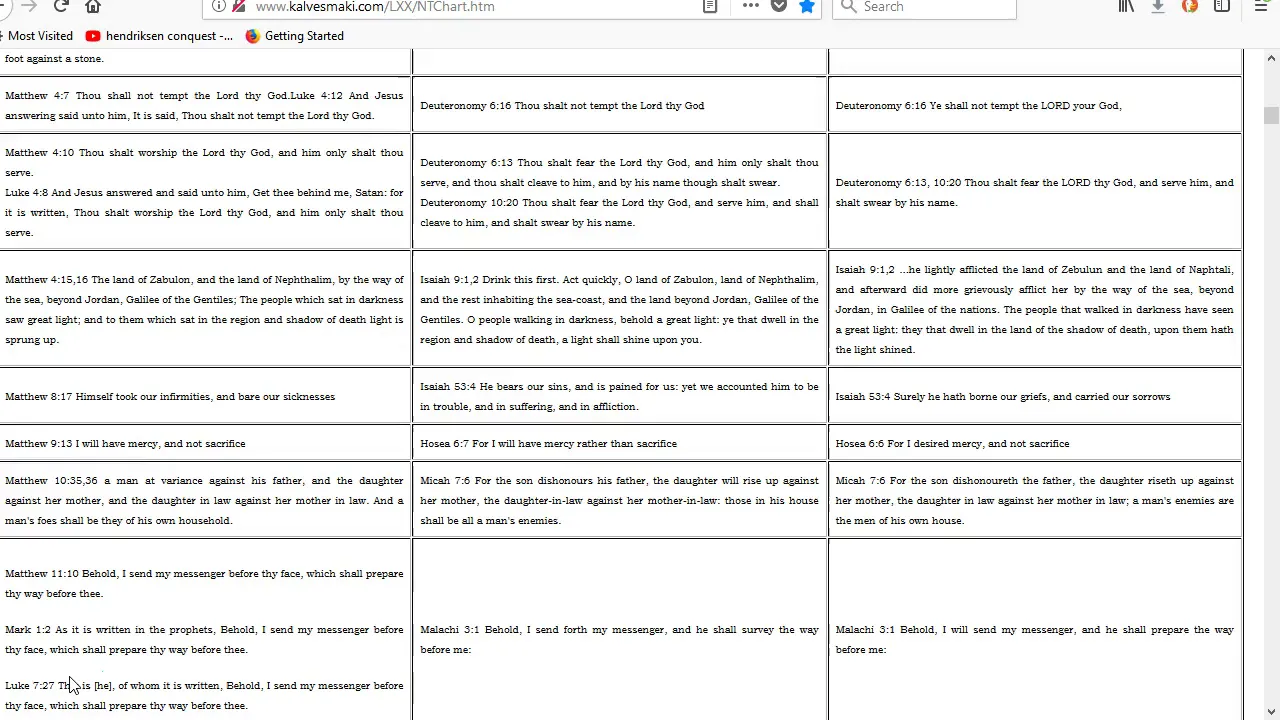Save page to Pocket

point(779,6)
